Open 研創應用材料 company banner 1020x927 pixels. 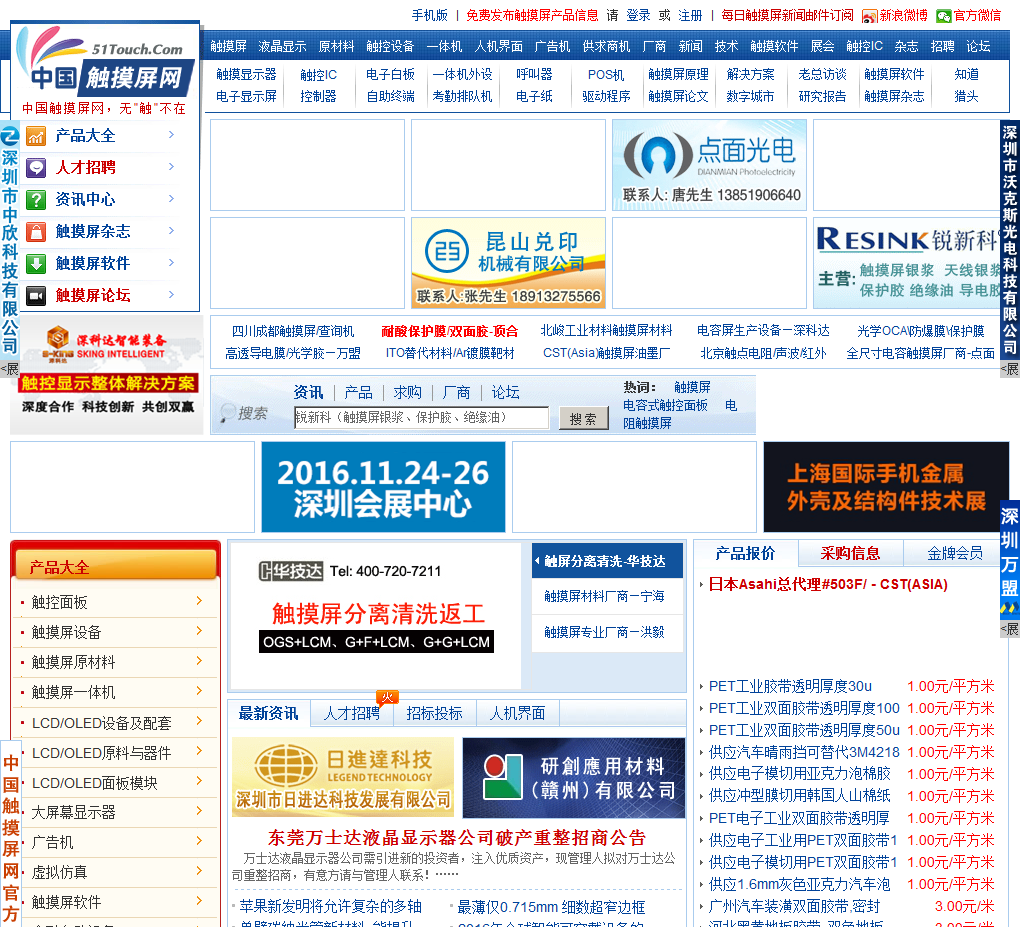(574, 777)
